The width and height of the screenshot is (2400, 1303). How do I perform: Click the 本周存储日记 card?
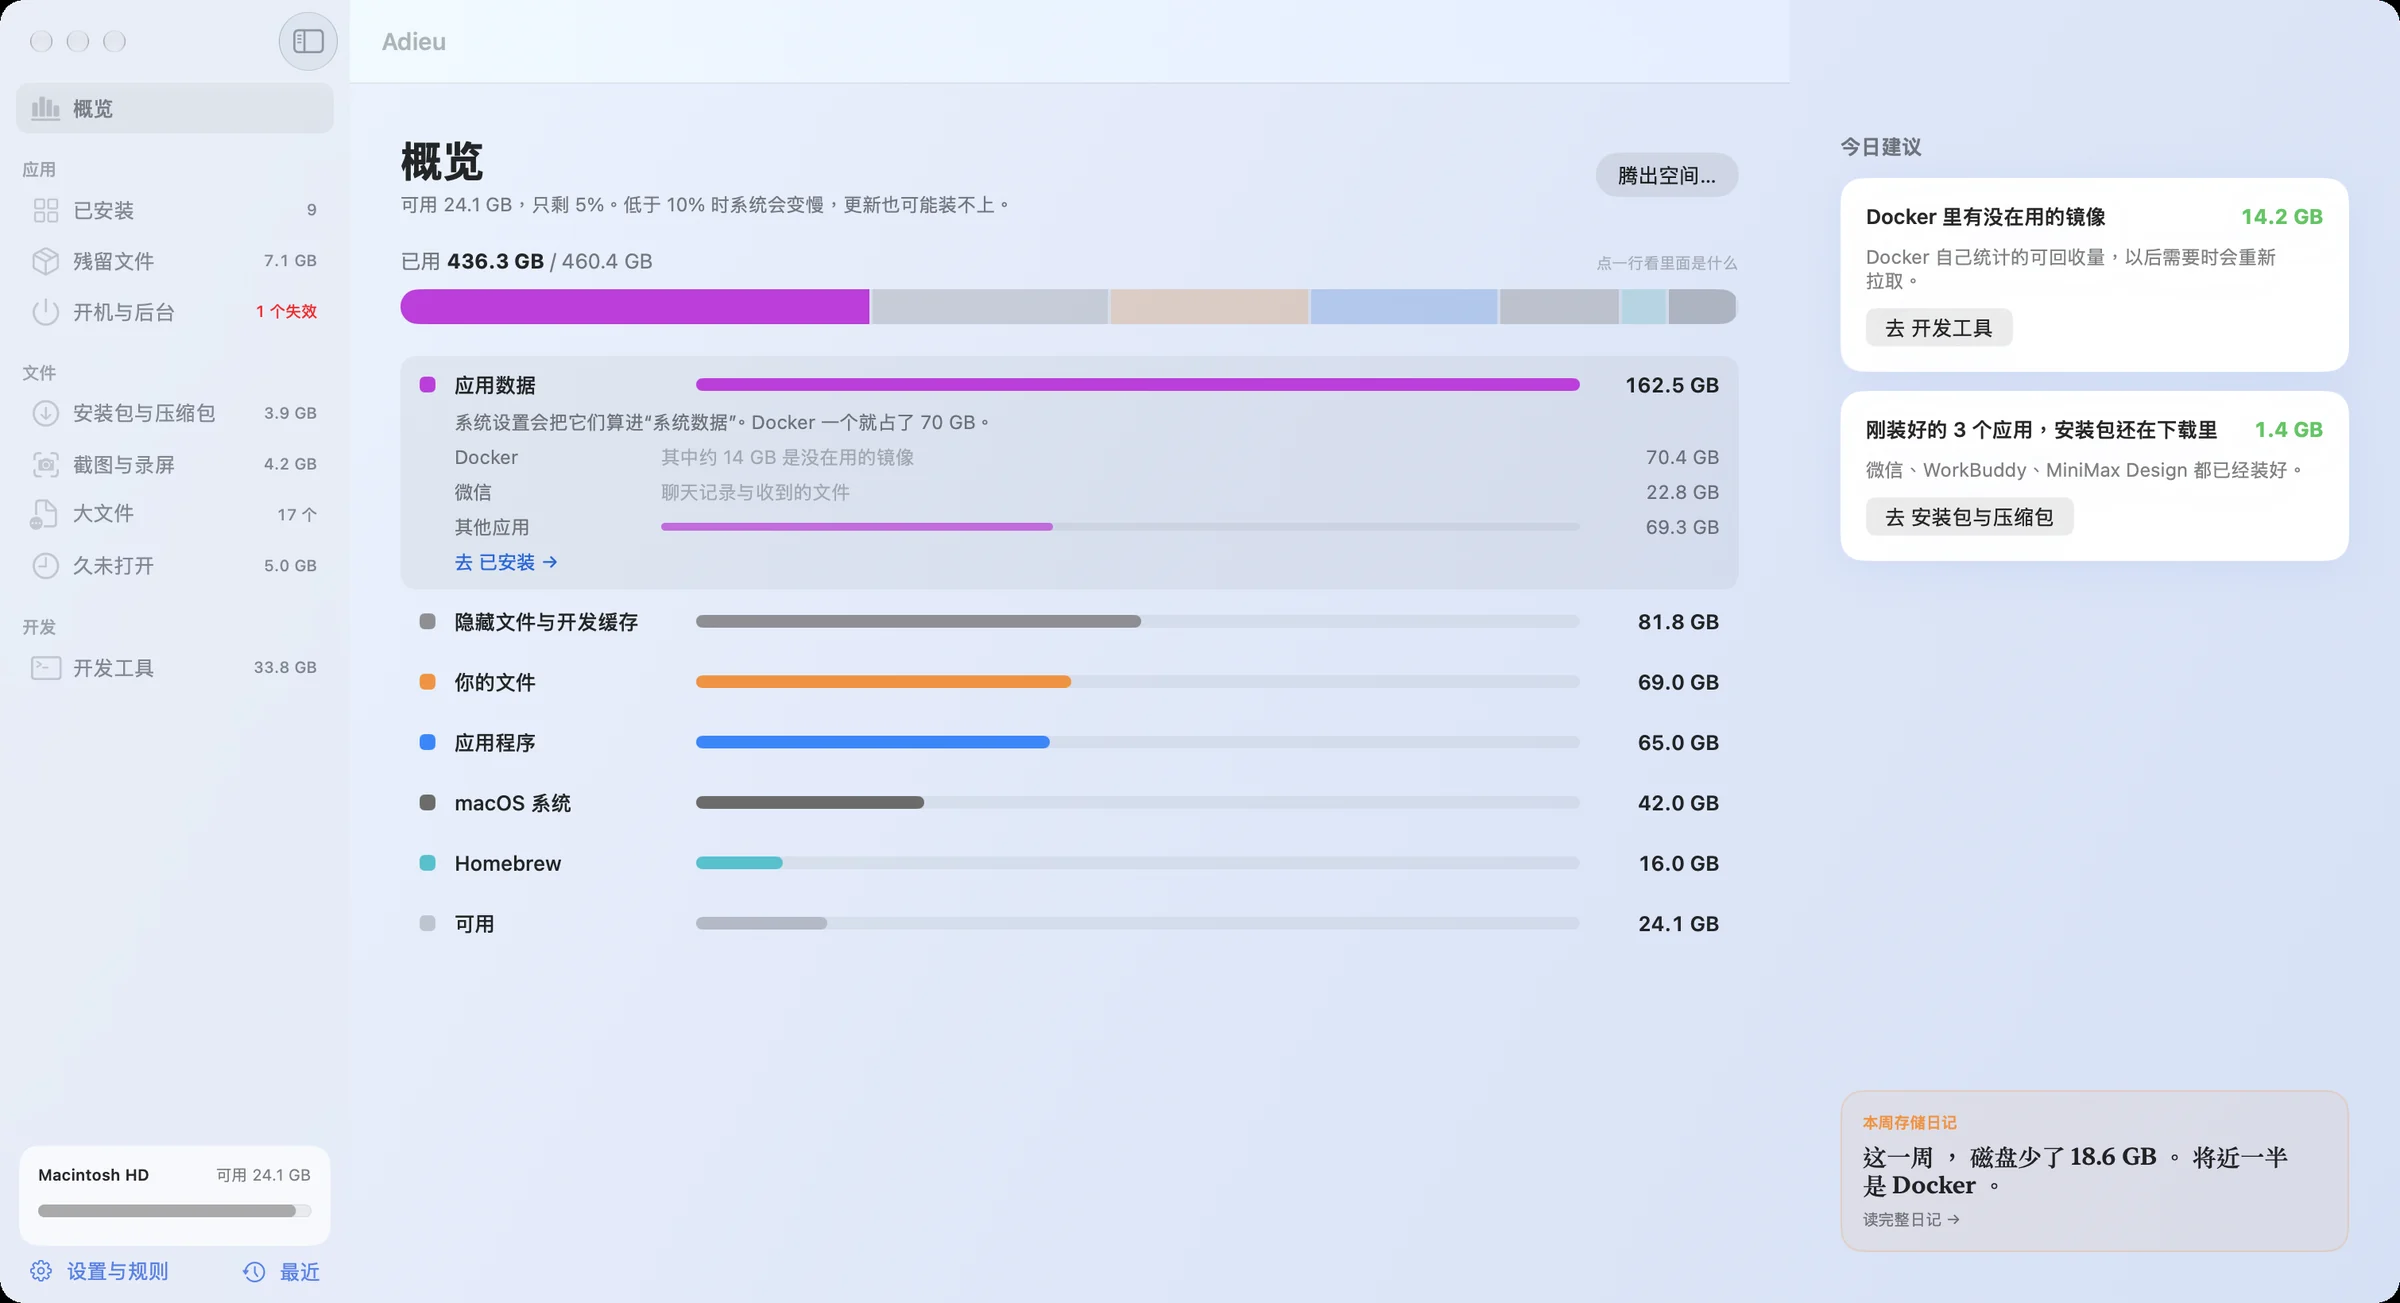pos(2094,1170)
